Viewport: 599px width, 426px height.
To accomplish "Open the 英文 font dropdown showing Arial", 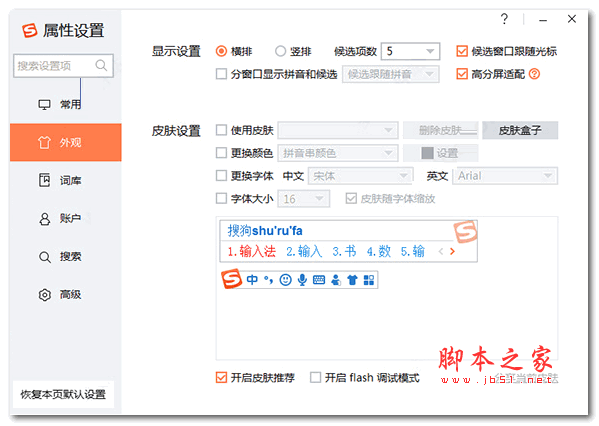I will (505, 176).
